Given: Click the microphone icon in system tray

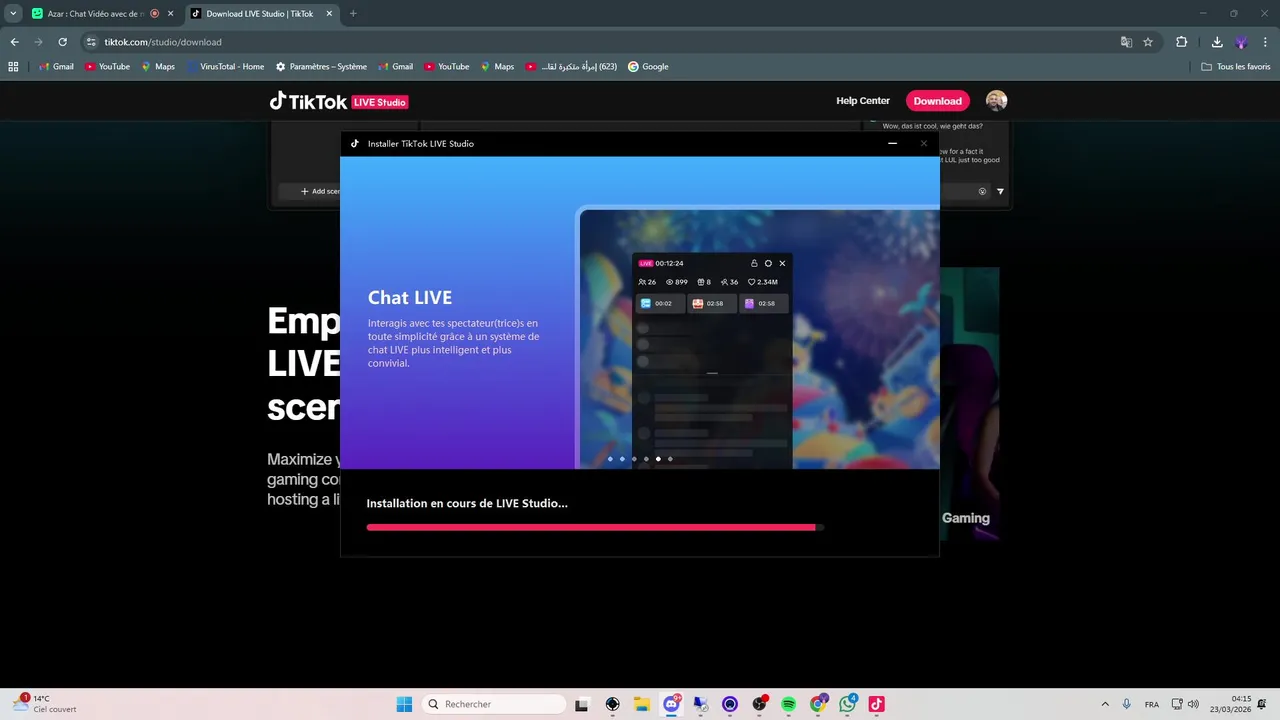Looking at the screenshot, I should [x=1127, y=704].
